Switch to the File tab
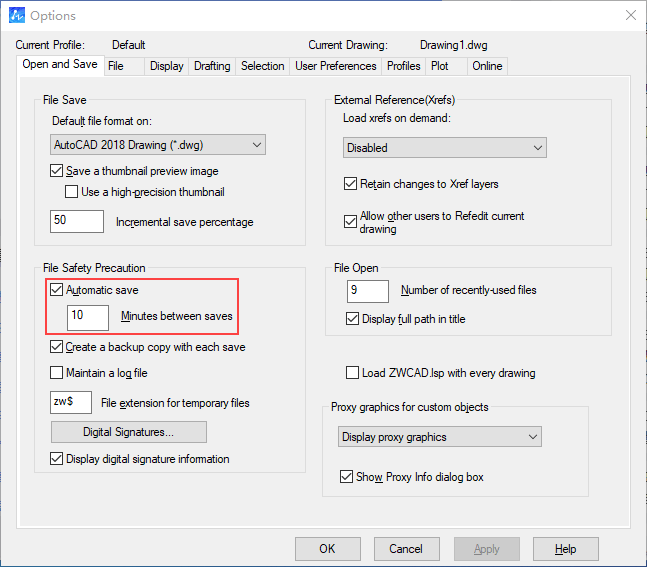The height and width of the screenshot is (567, 647). 124,66
